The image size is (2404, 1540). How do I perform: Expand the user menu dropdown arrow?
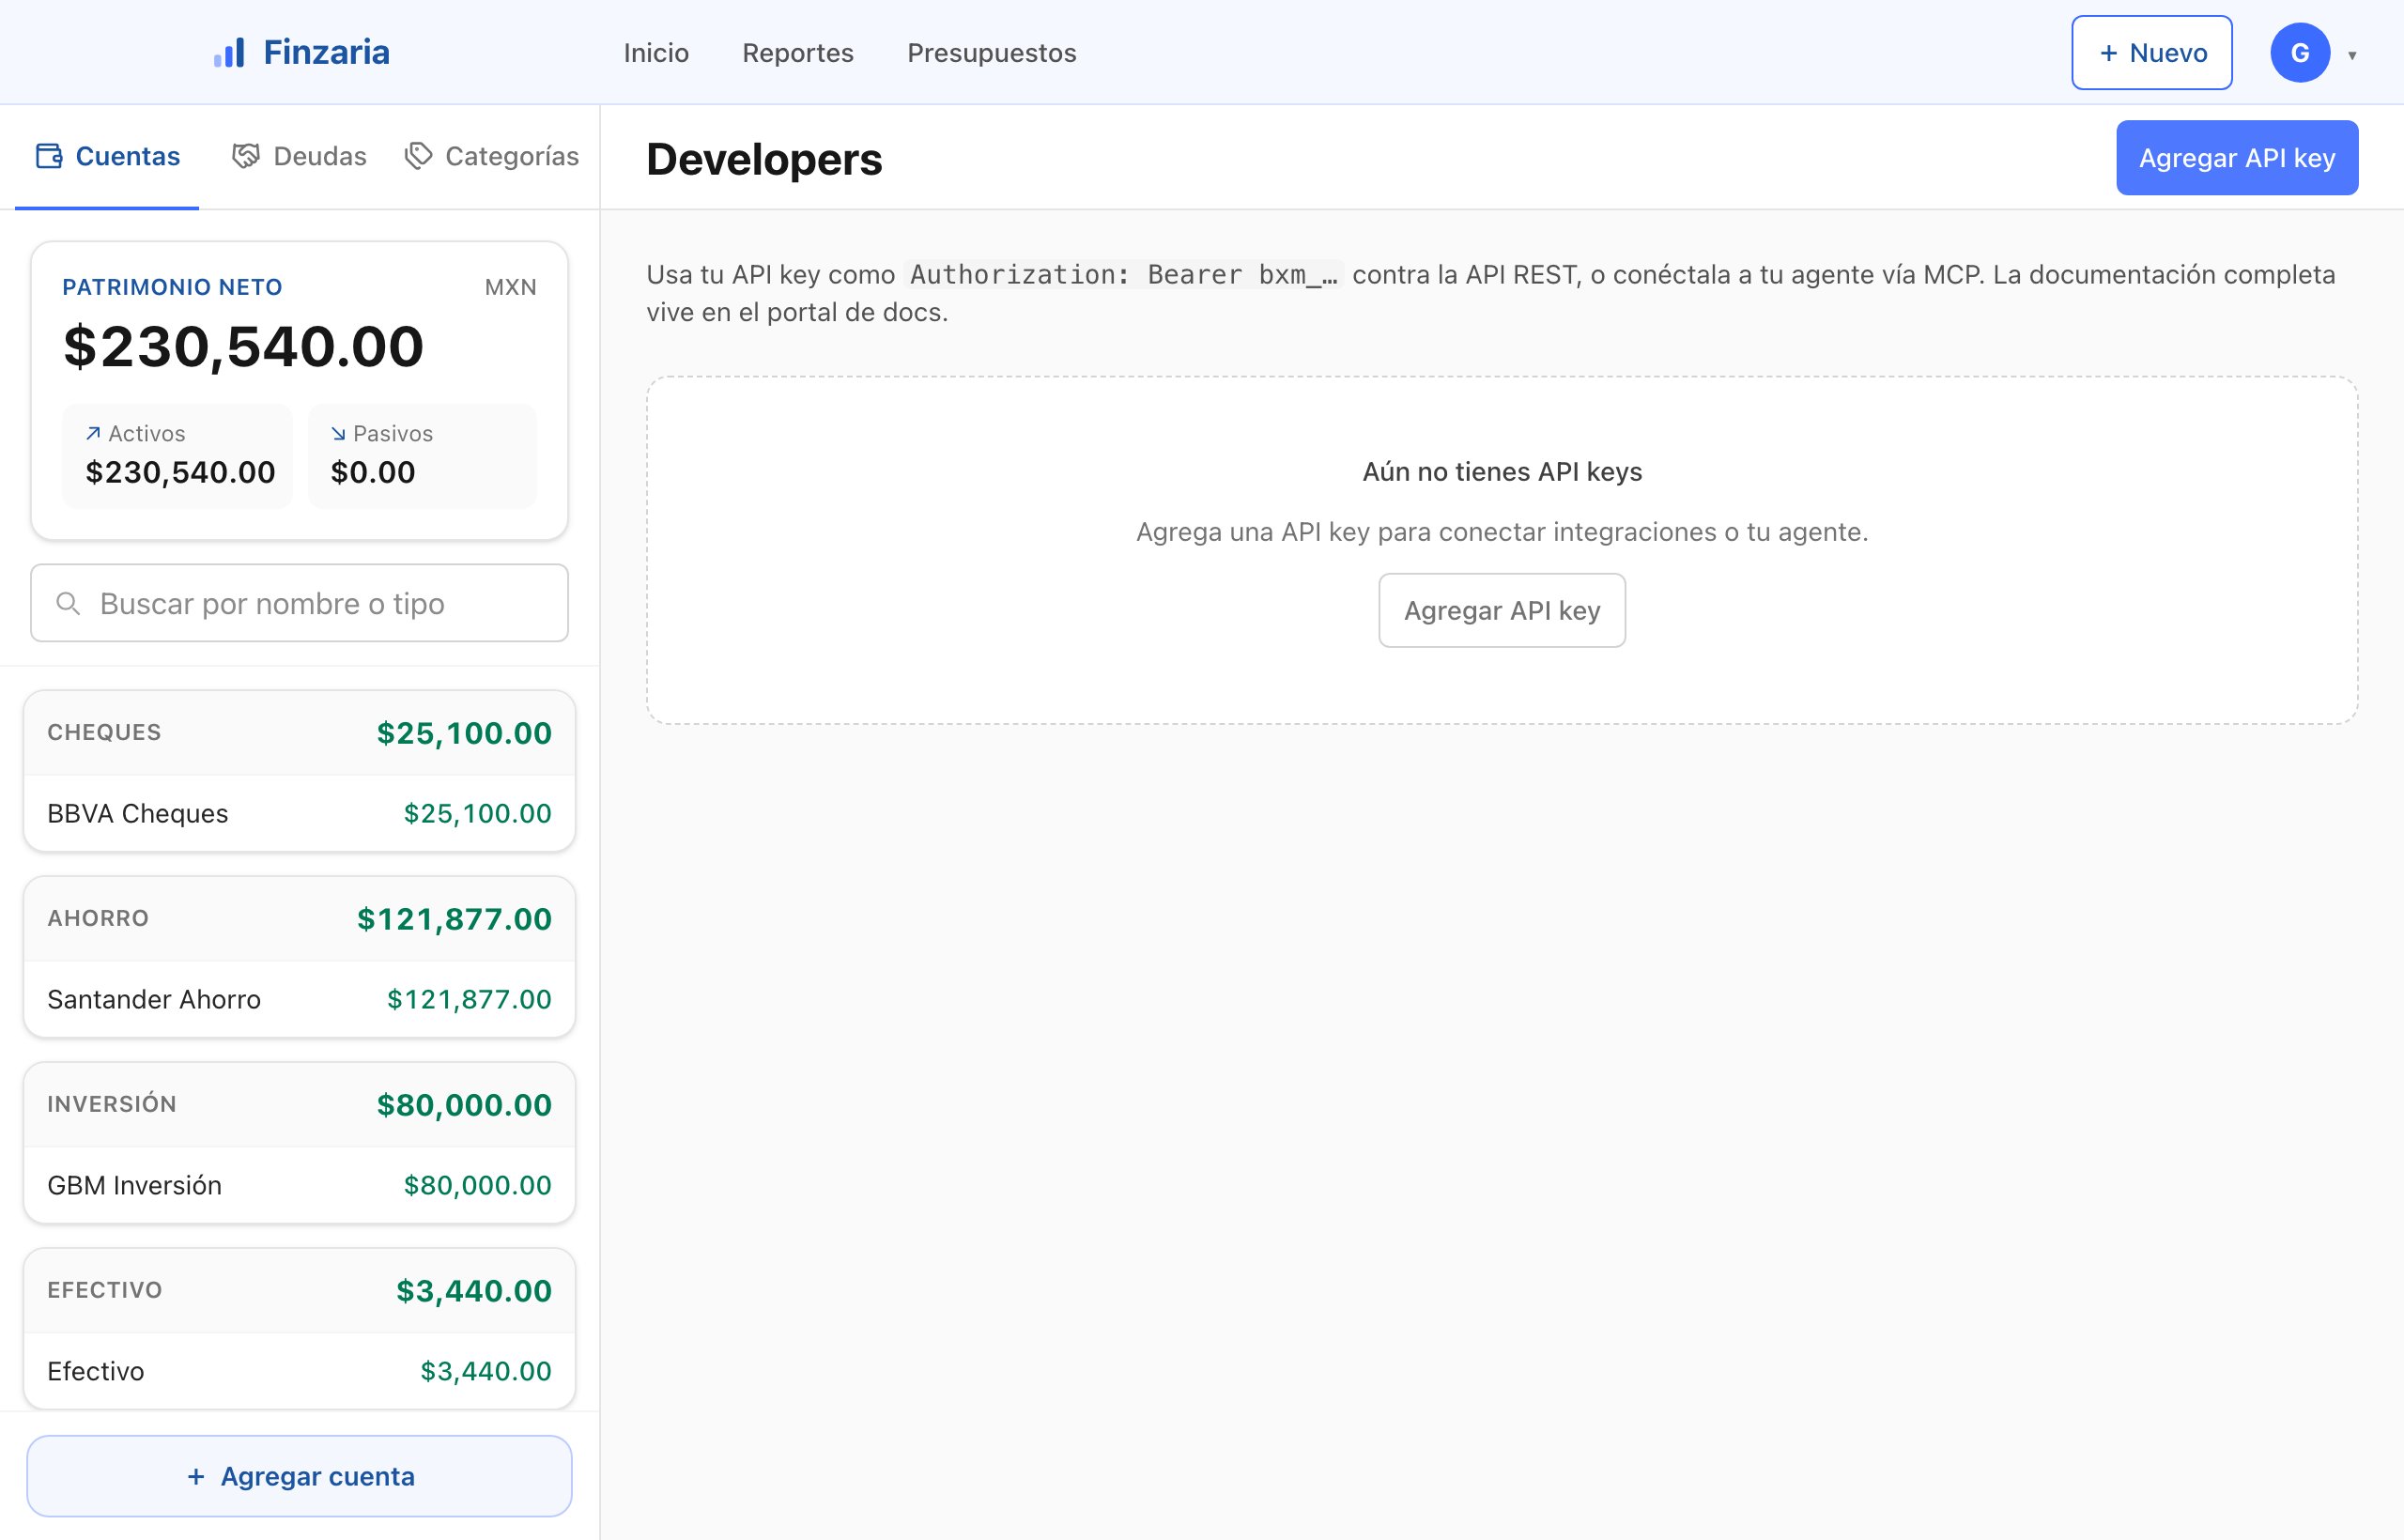[2352, 55]
